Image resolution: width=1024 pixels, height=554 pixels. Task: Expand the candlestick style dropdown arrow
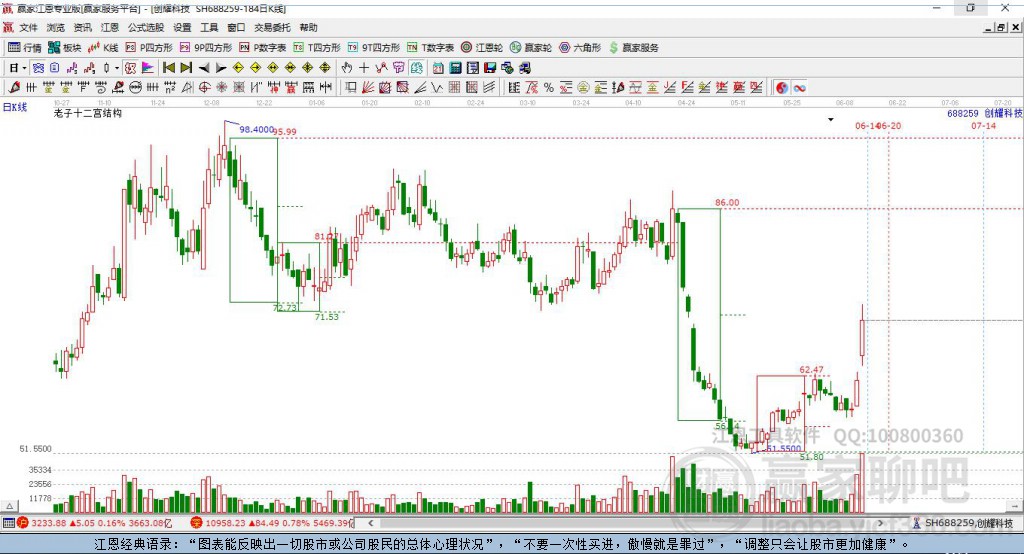(117, 68)
